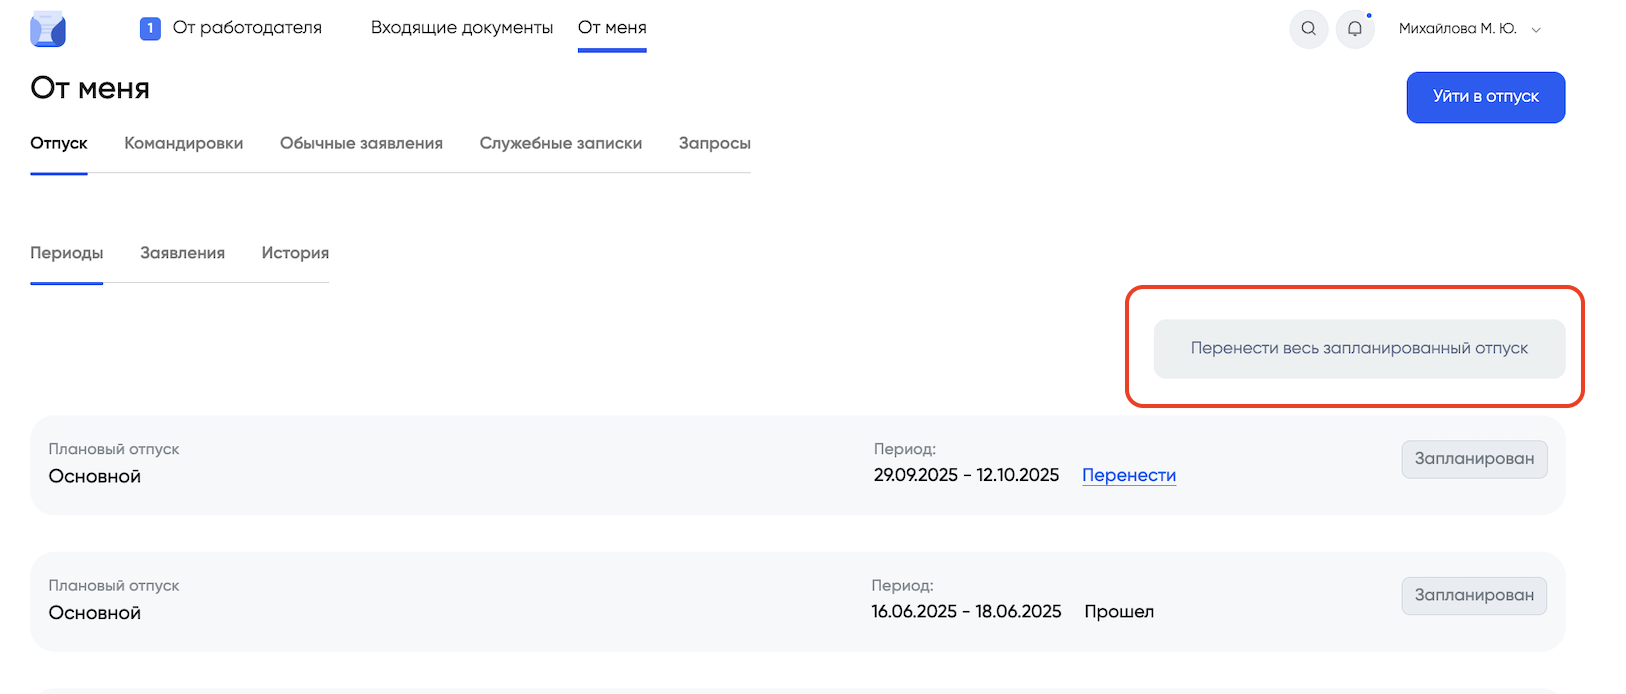
Task: Open notifications via the bell icon
Action: 1355,29
